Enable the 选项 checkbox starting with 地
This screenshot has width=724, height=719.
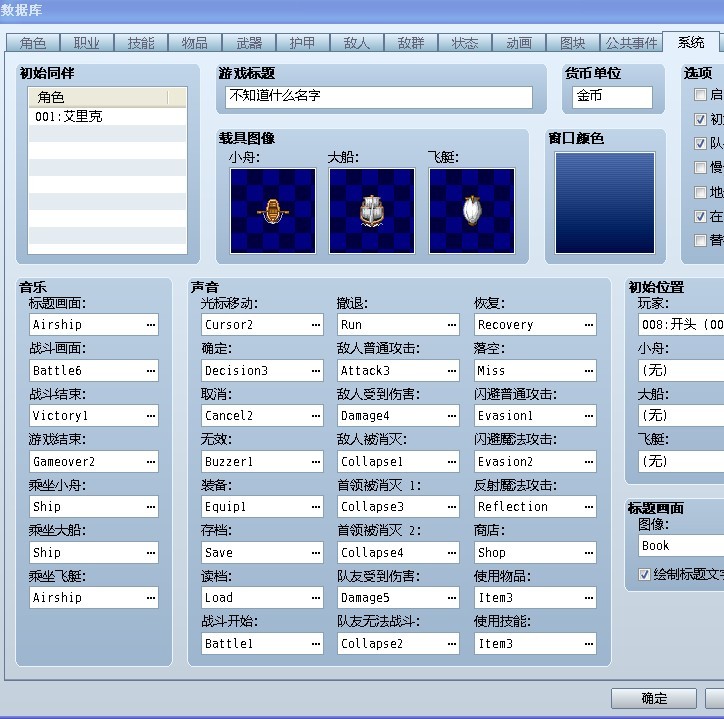pyautogui.click(x=700, y=192)
